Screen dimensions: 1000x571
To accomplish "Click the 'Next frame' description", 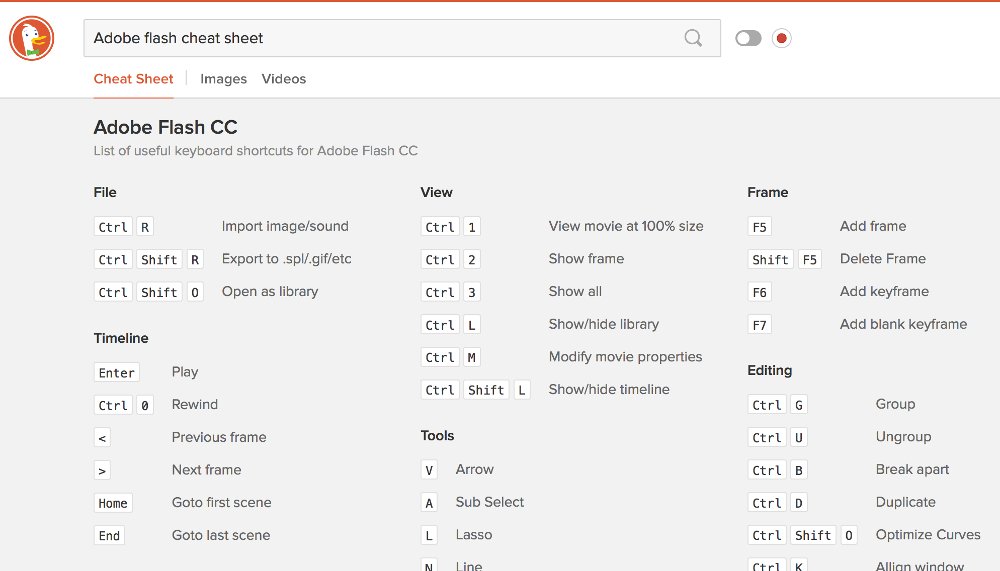I will [x=207, y=470].
